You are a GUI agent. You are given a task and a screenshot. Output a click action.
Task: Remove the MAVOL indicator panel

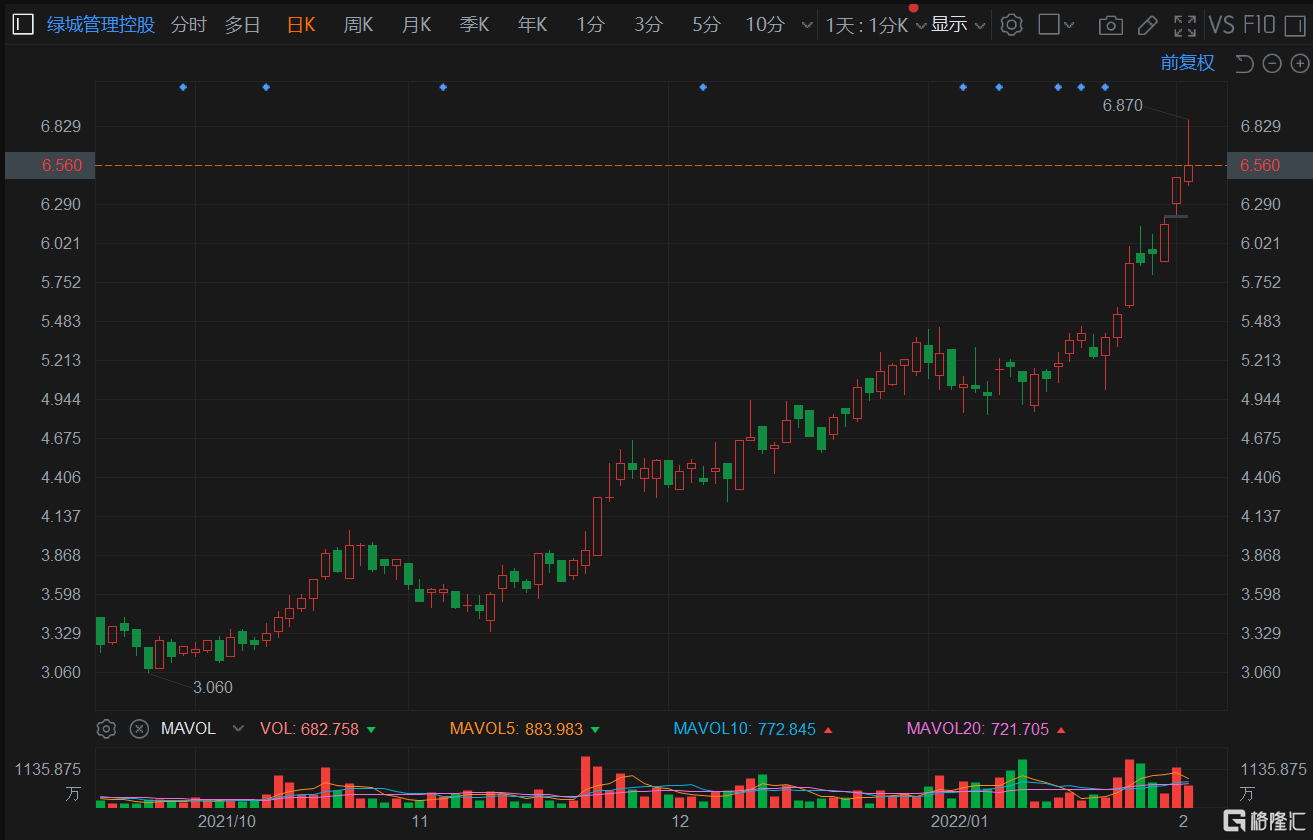coord(140,728)
